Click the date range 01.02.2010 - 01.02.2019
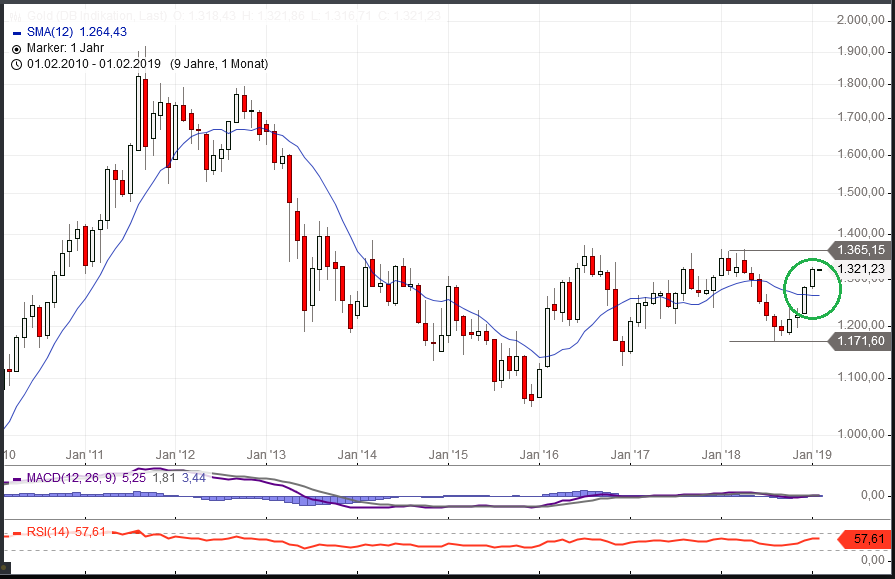The width and height of the screenshot is (895, 579). [94, 64]
